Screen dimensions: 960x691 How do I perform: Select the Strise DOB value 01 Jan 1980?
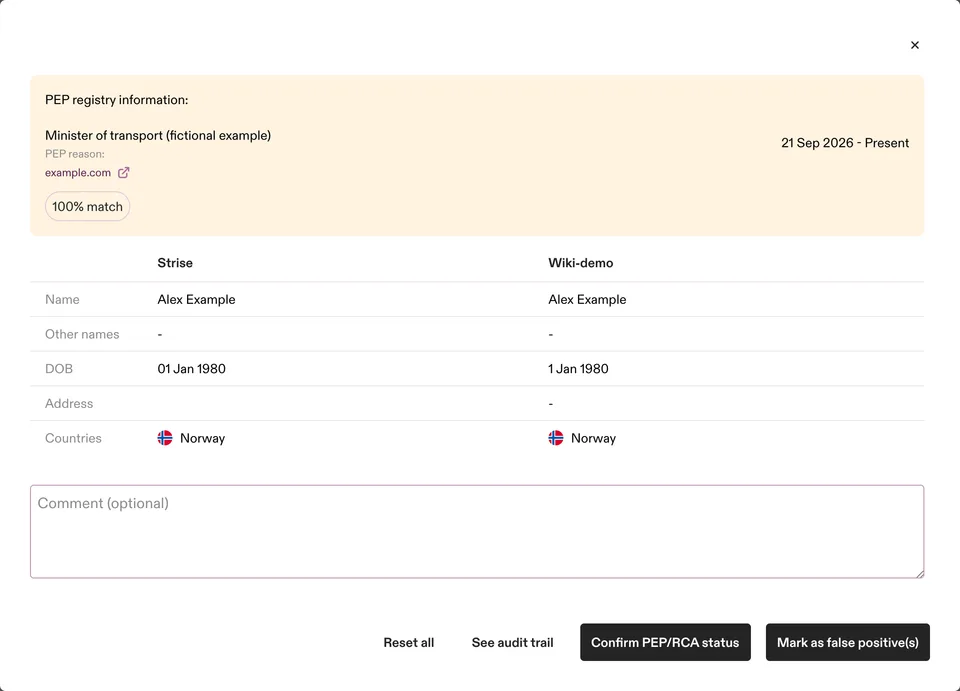click(192, 369)
